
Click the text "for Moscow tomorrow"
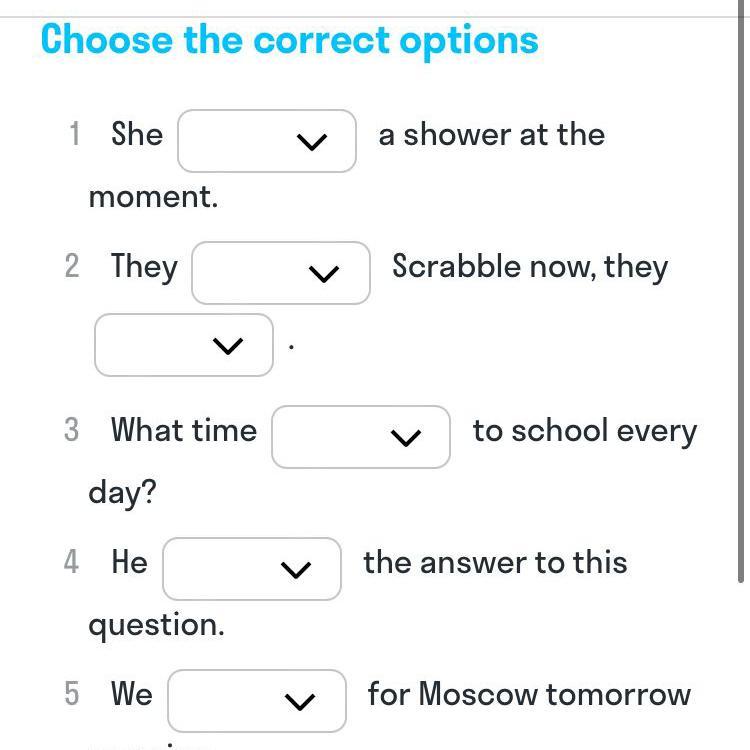(529, 694)
